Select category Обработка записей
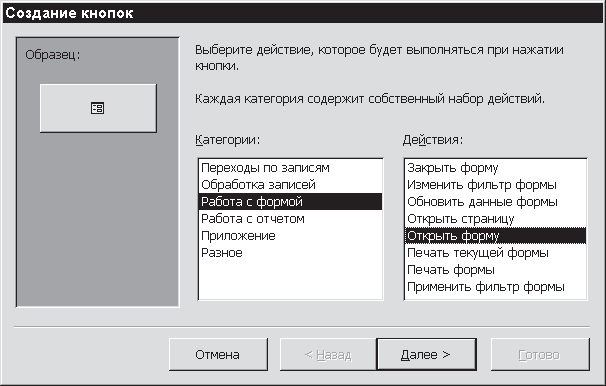Screen dimensions: 606x386 pos(290,185)
